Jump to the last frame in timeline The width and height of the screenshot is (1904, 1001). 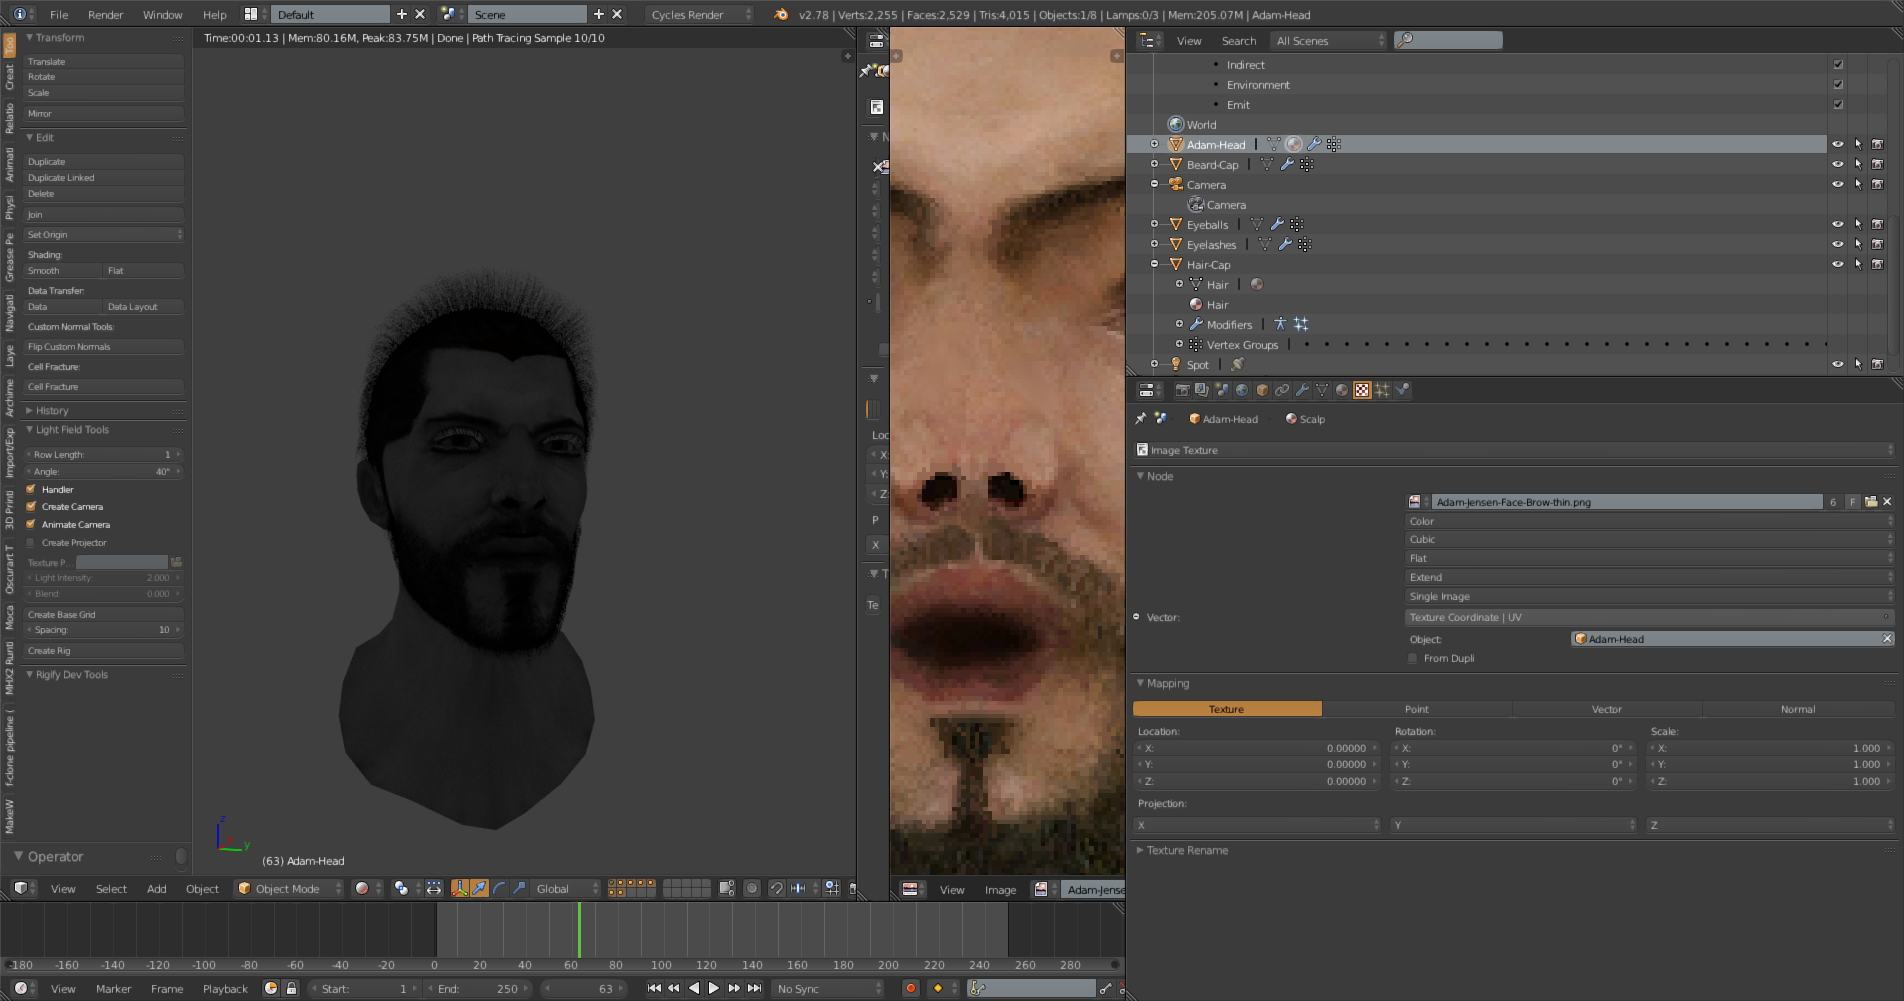pyautogui.click(x=755, y=988)
